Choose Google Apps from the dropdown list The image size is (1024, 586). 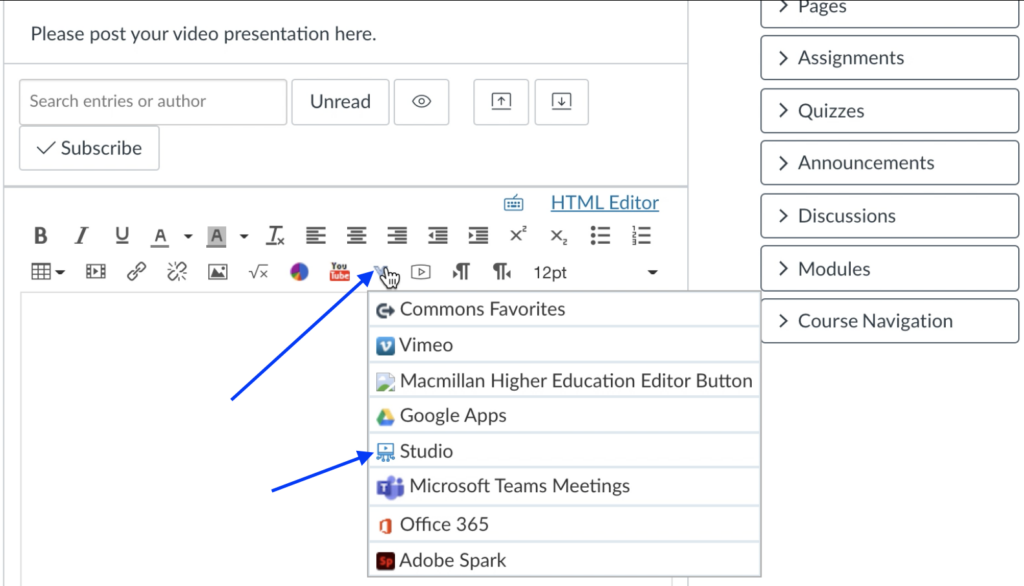(453, 416)
